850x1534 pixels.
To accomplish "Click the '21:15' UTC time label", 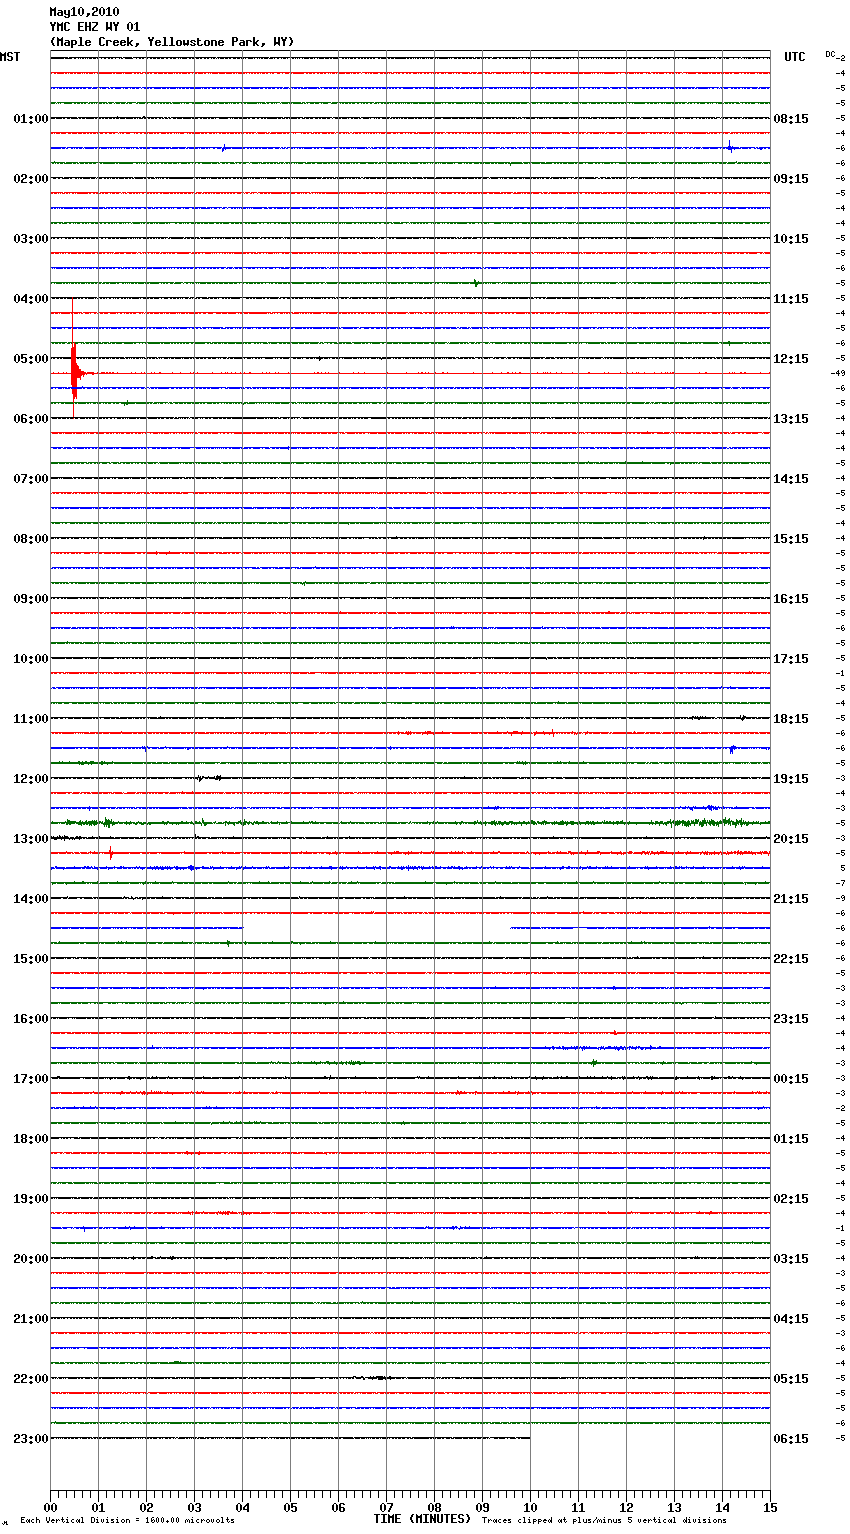I will [791, 899].
